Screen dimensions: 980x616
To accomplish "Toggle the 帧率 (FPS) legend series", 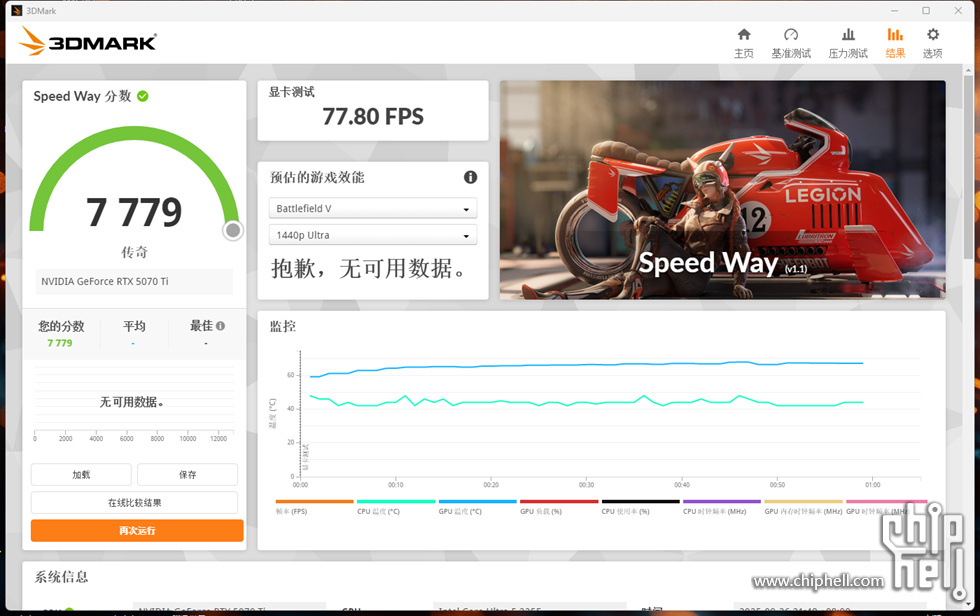I will coord(314,507).
